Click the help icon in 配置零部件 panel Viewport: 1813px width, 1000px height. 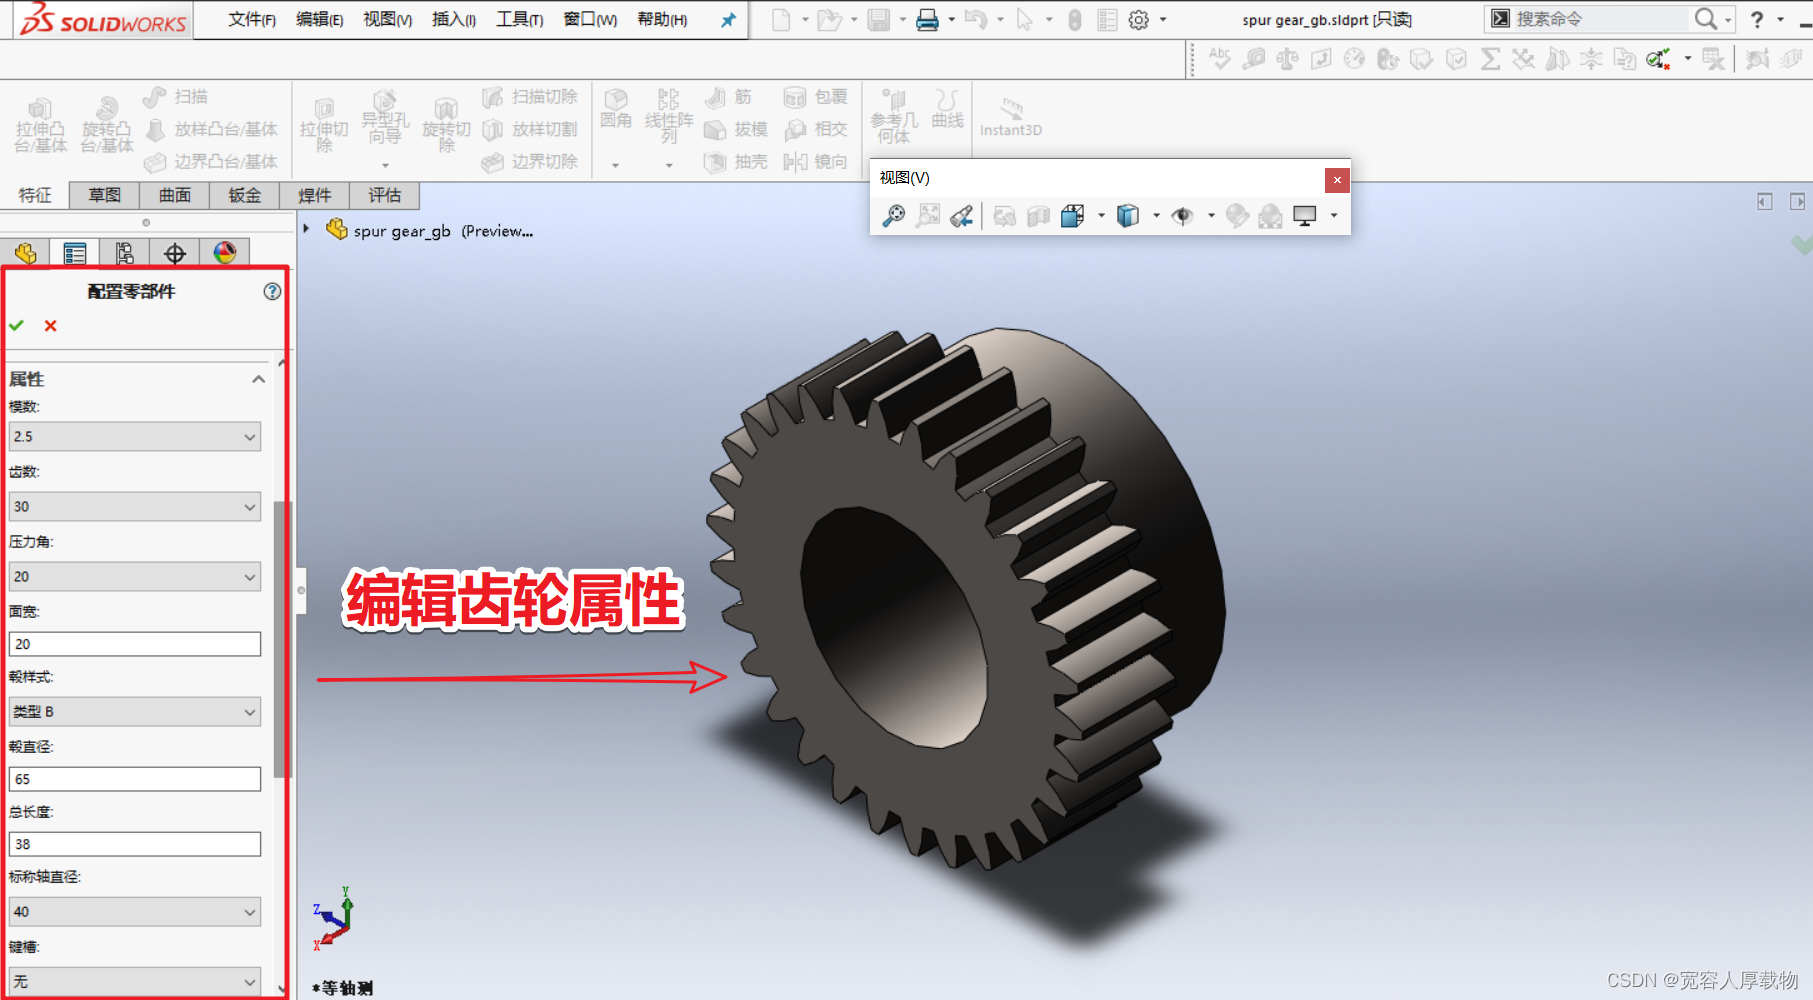coord(272,291)
